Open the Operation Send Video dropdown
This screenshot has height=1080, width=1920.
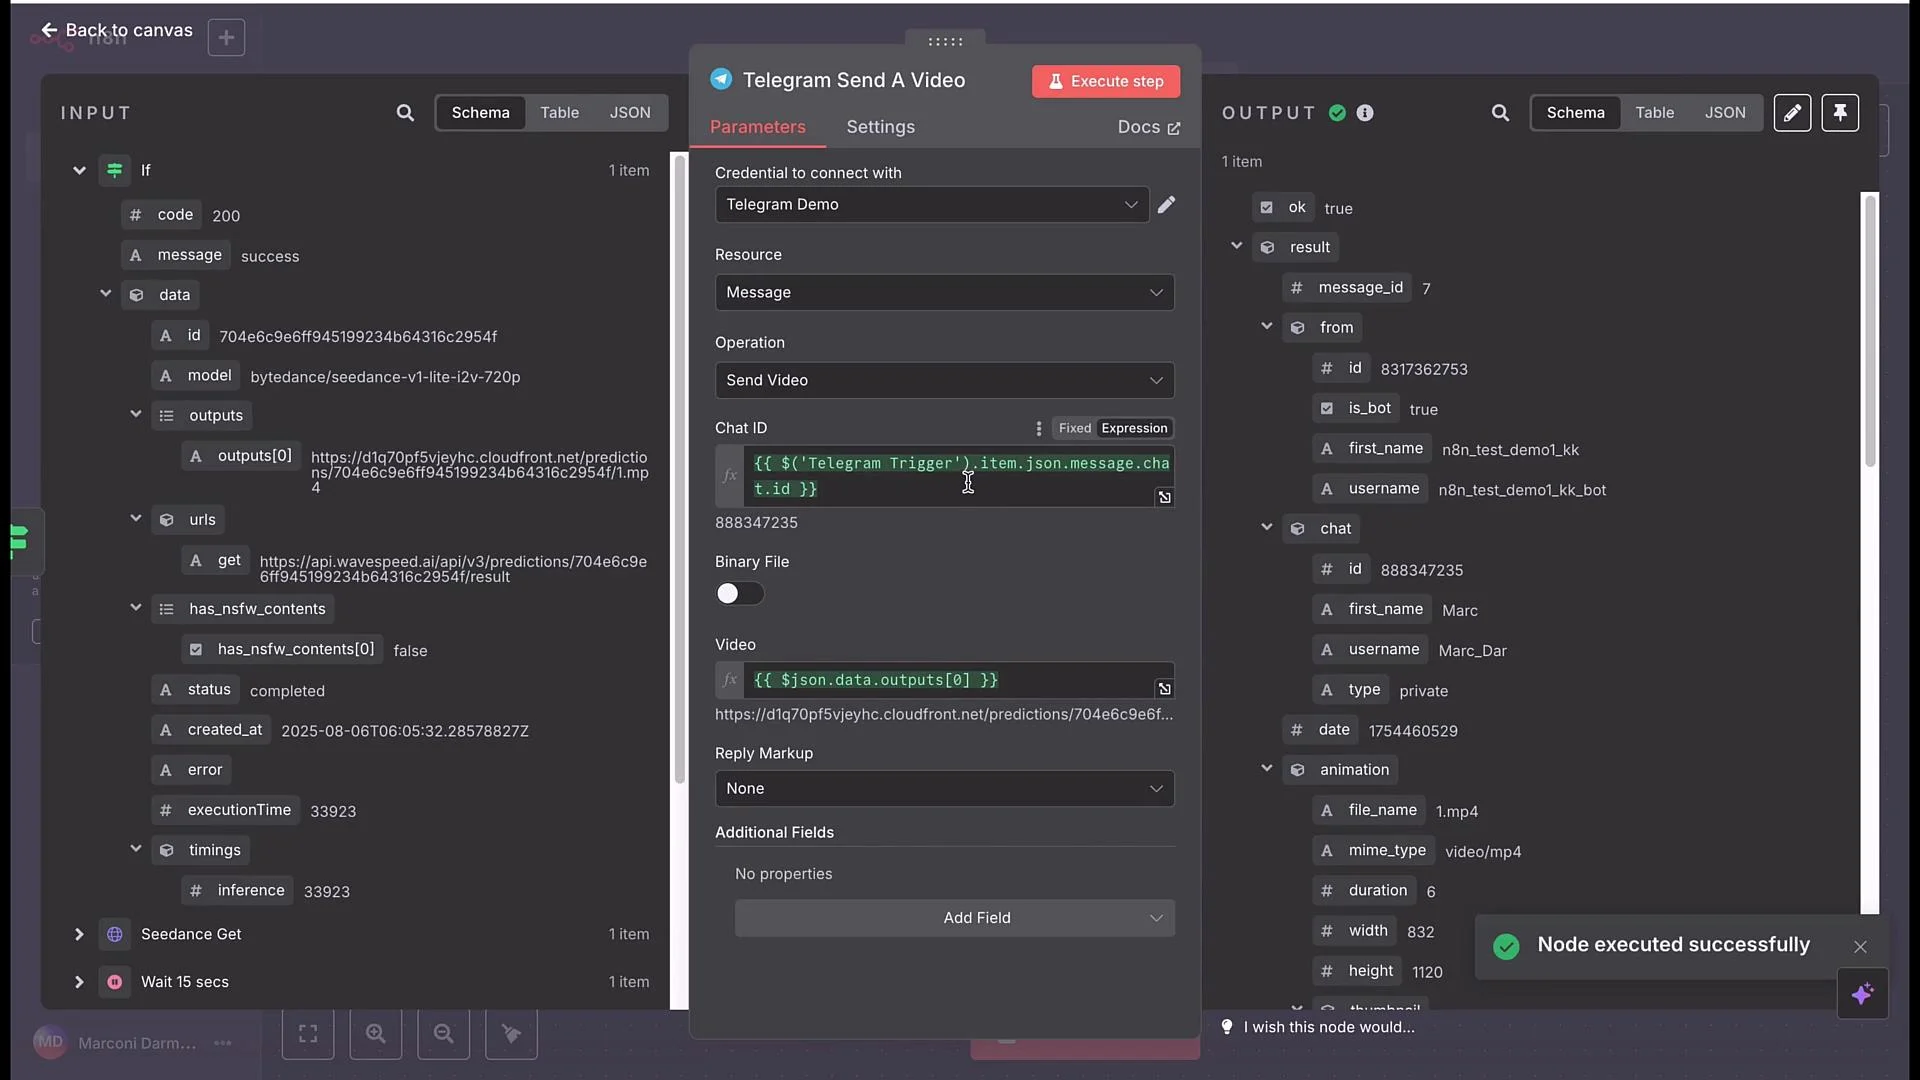(x=944, y=380)
